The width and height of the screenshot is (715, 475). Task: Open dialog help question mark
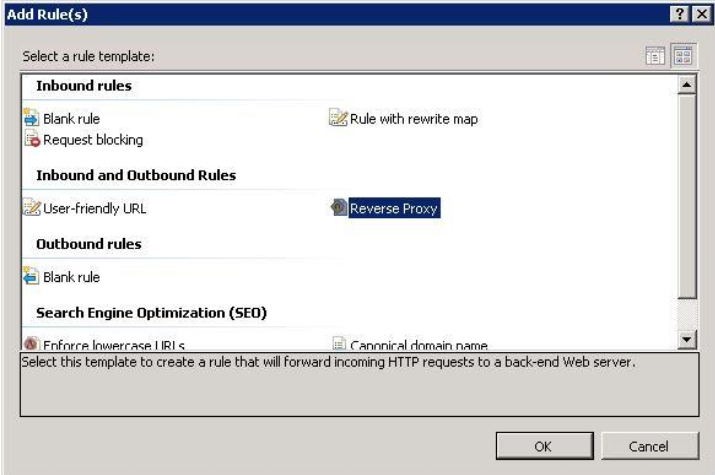tap(679, 14)
